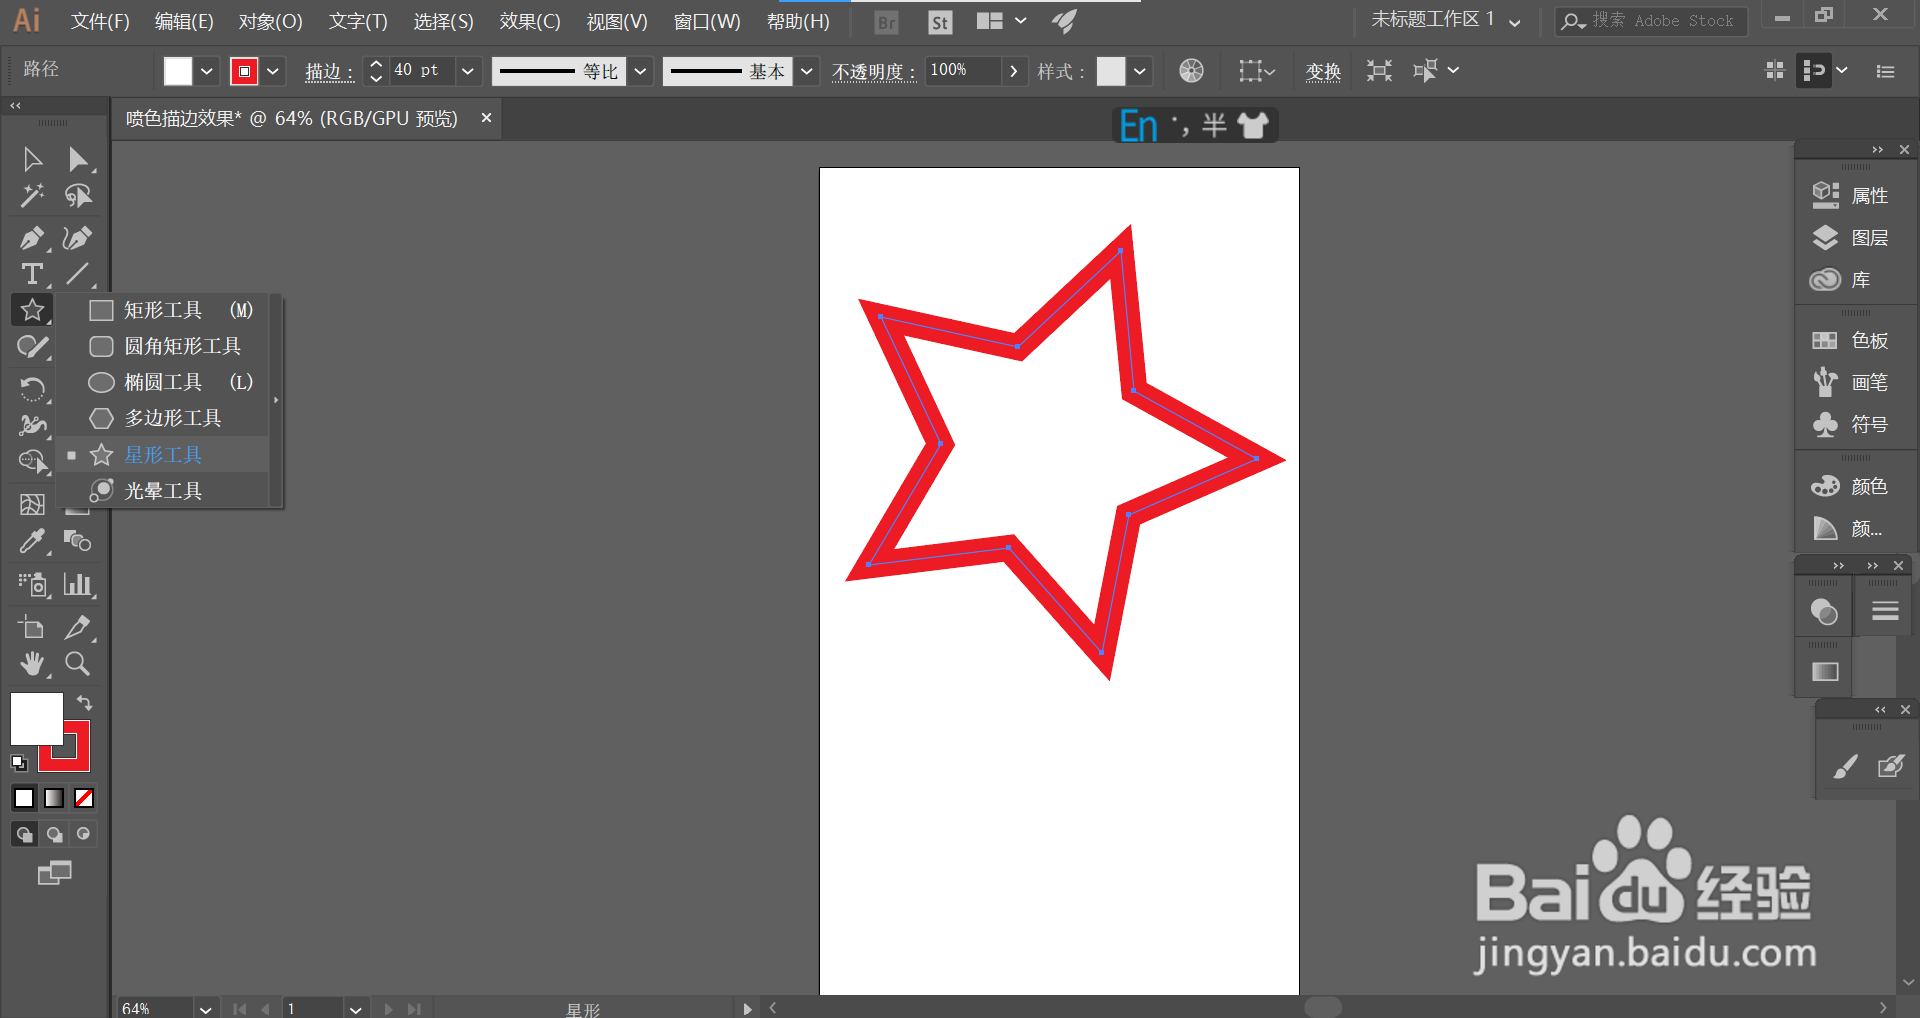Activate the Type tool
Viewport: 1920px width, 1018px height.
click(32, 274)
